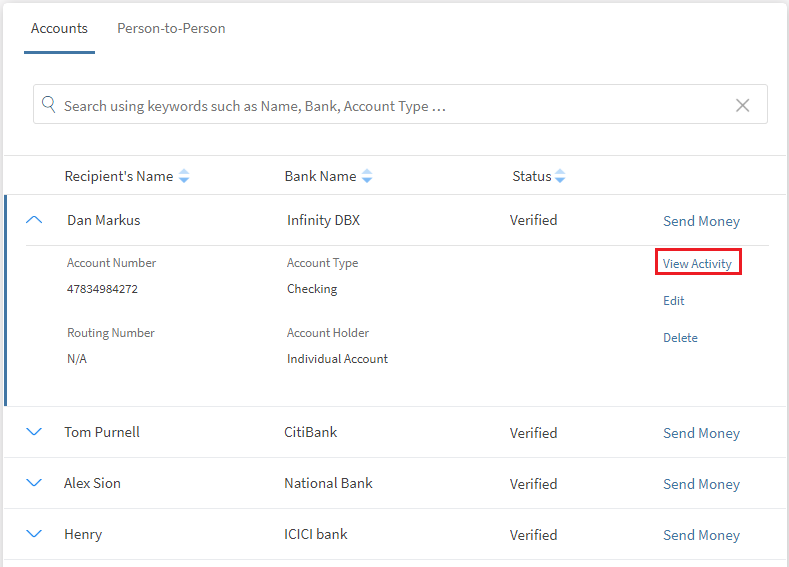Sort by Status arrows
The width and height of the screenshot is (789, 567).
tap(560, 177)
